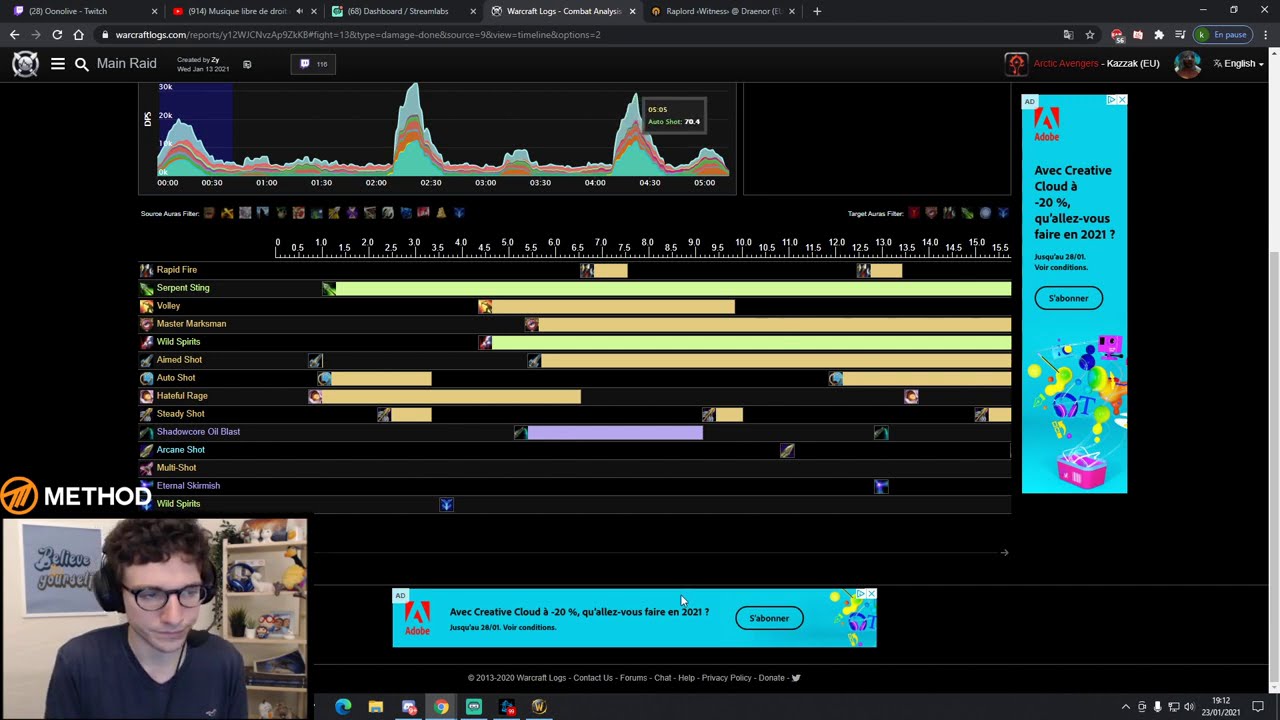
Task: Click the Auto Shot spell icon
Action: (x=147, y=378)
